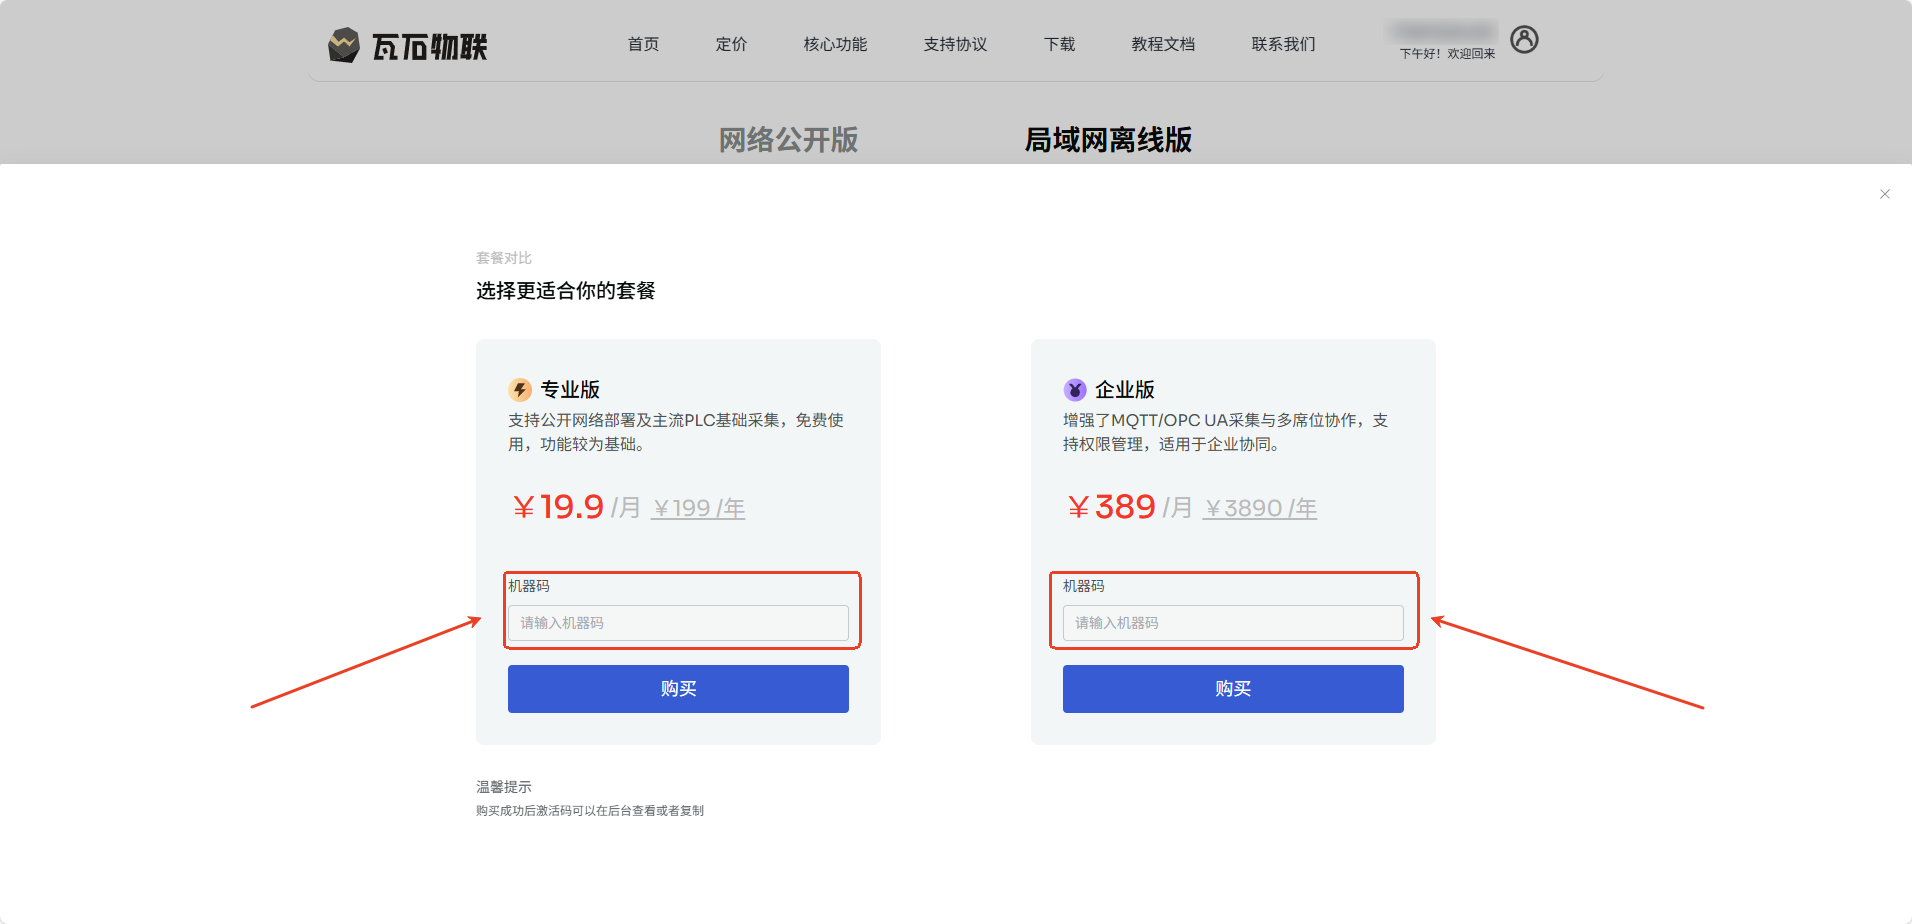Click 联系我们 in the header
This screenshot has height=924, width=1912.
[1283, 44]
